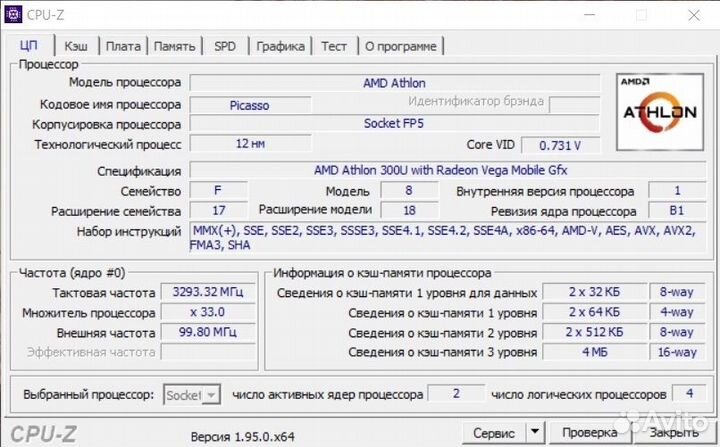720x447 pixels.
Task: Click the instruction set list field
Action: (448, 237)
